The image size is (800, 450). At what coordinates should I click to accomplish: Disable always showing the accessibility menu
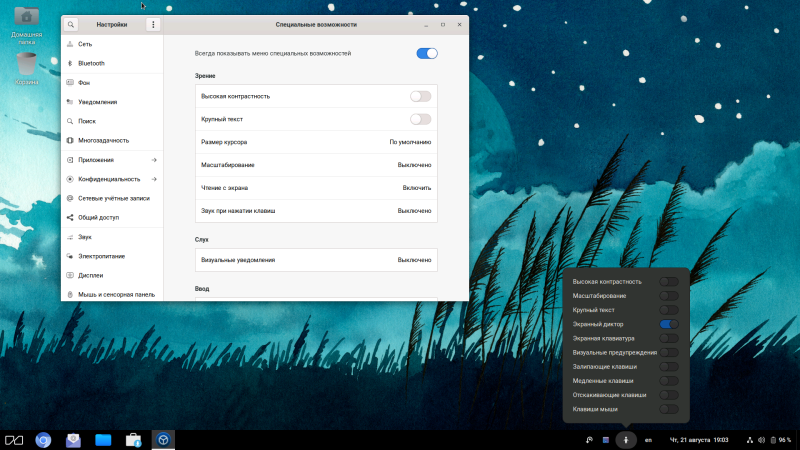point(427,53)
